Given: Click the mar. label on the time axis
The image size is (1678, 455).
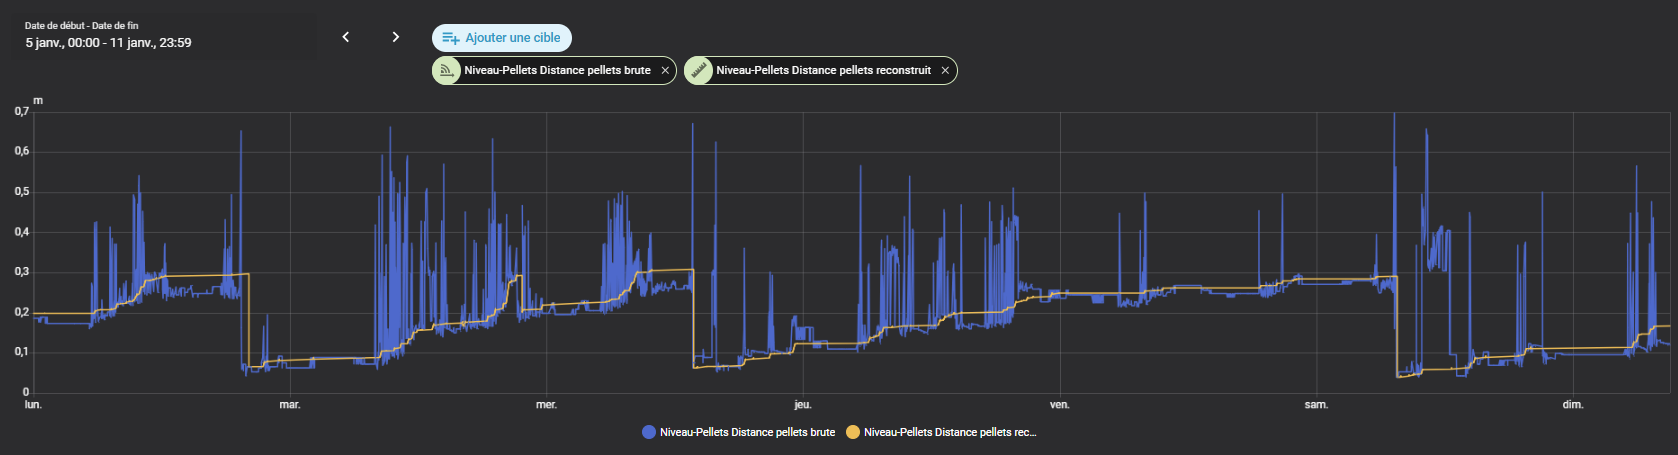Looking at the screenshot, I should [290, 405].
